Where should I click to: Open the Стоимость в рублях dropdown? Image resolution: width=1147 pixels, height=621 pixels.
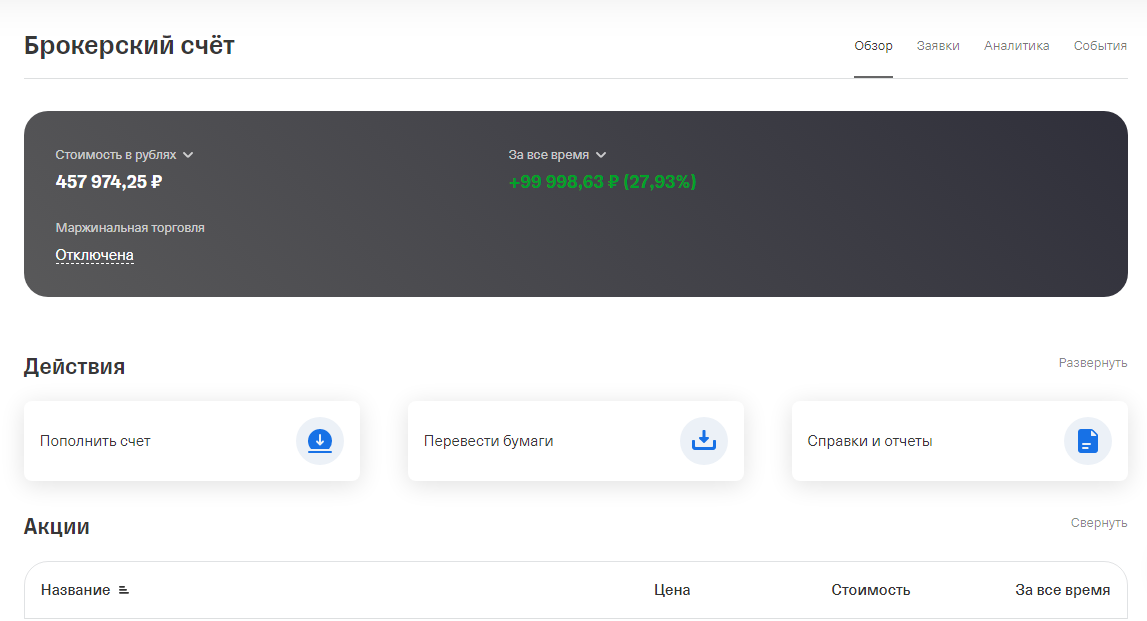[122, 155]
